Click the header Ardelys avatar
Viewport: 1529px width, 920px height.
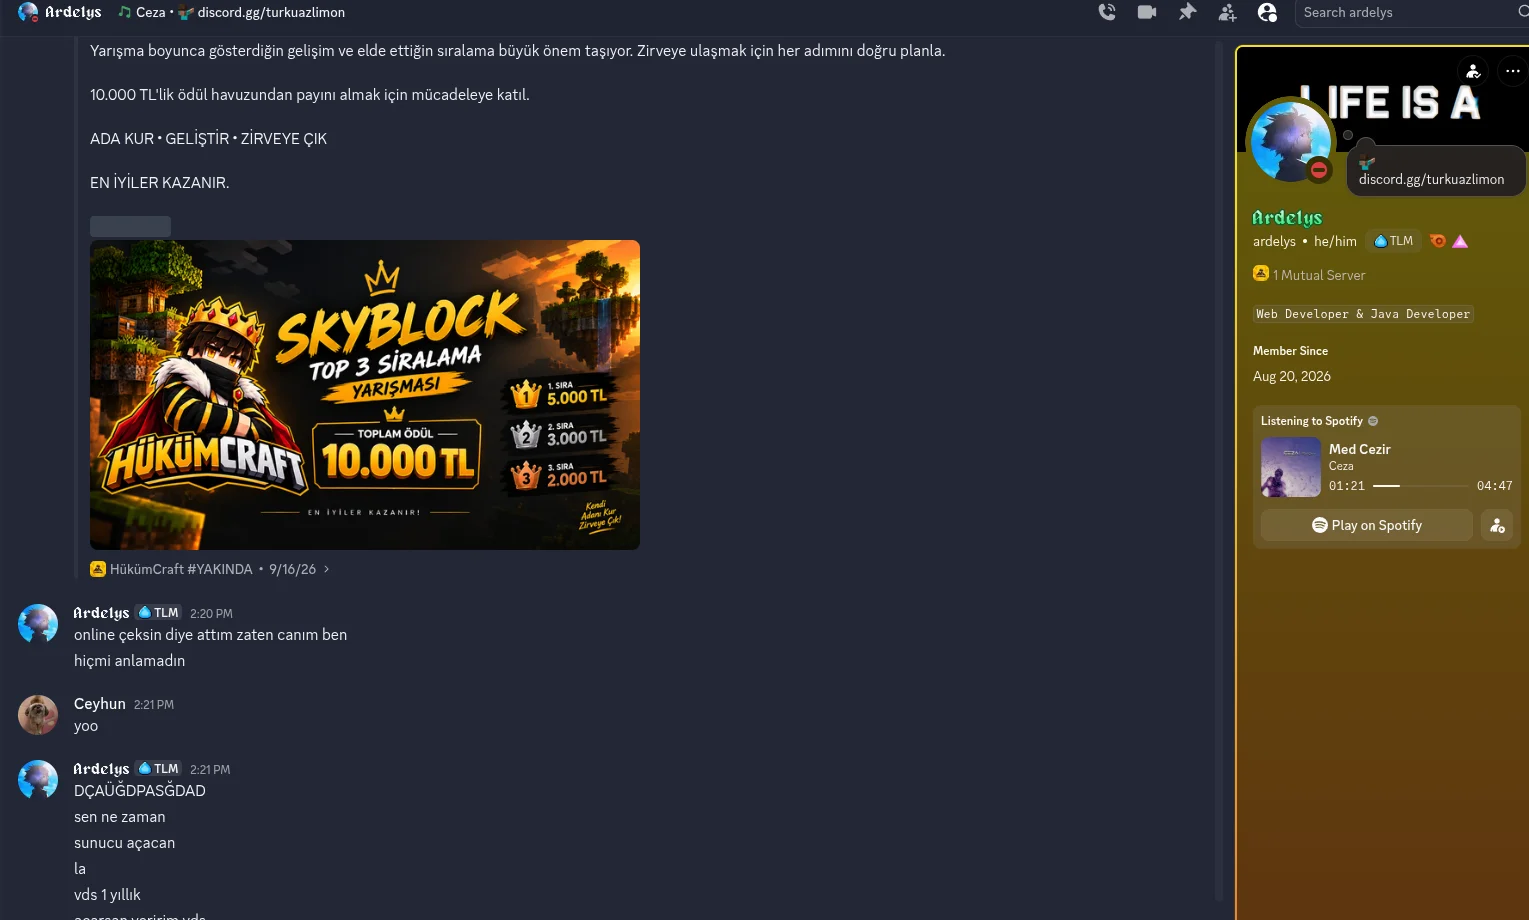pos(28,12)
